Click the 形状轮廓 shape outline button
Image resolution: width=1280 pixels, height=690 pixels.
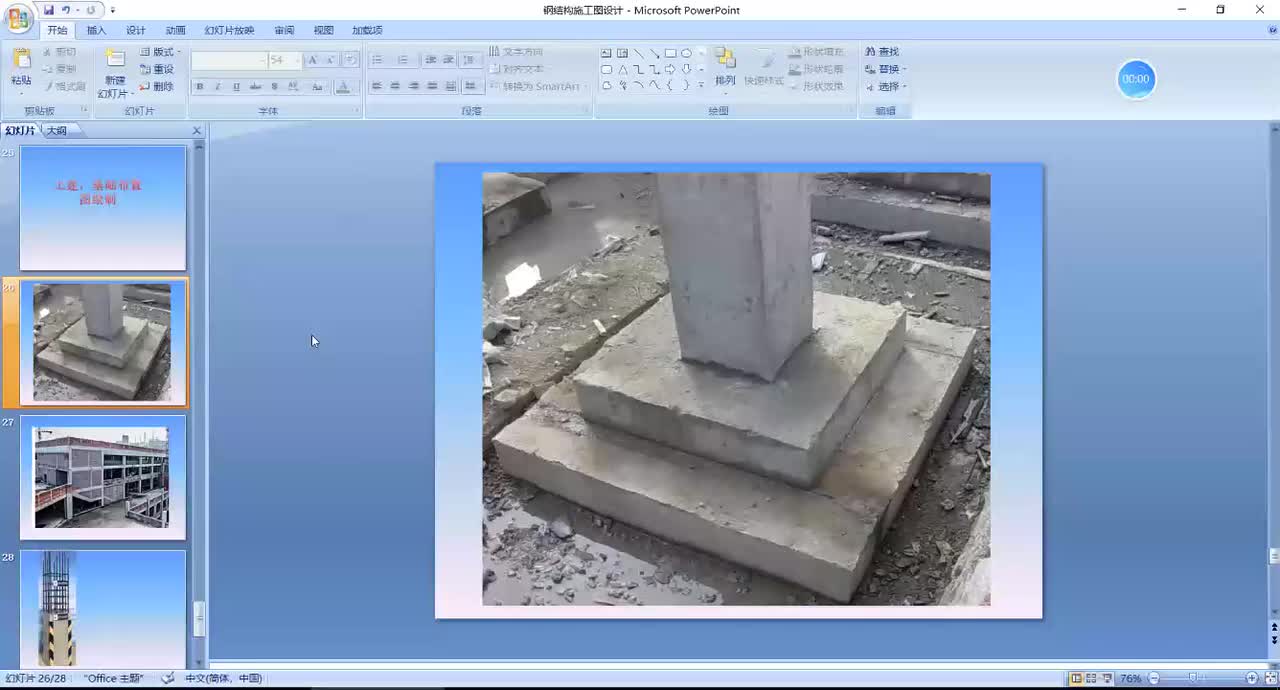pyautogui.click(x=816, y=69)
